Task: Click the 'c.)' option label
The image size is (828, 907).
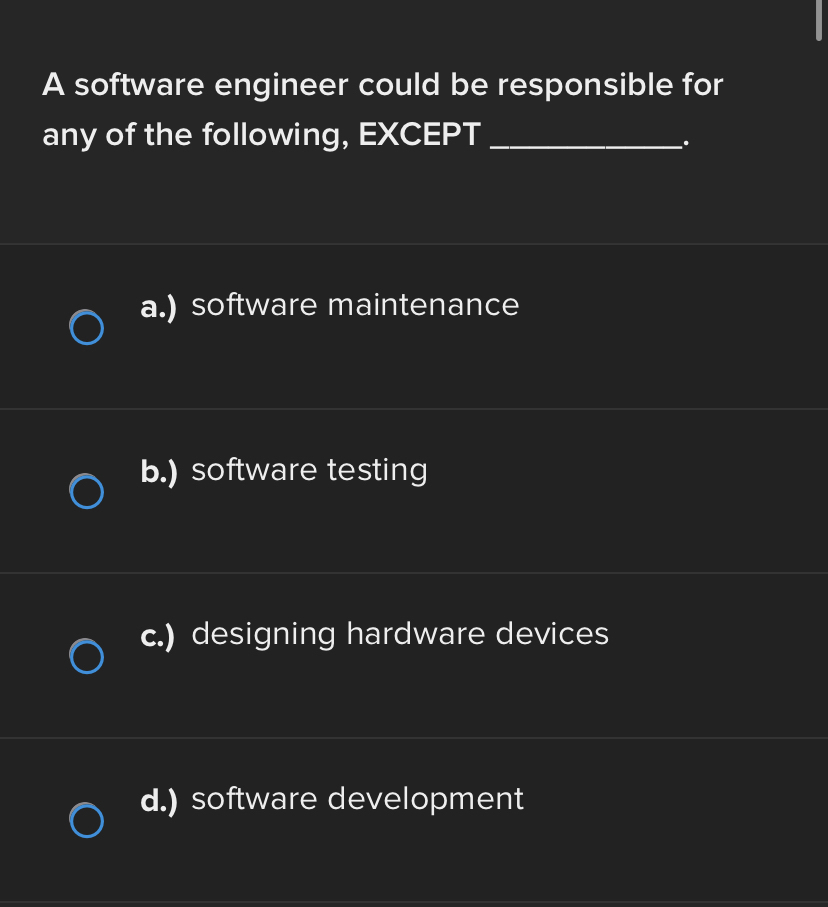Action: [x=158, y=636]
